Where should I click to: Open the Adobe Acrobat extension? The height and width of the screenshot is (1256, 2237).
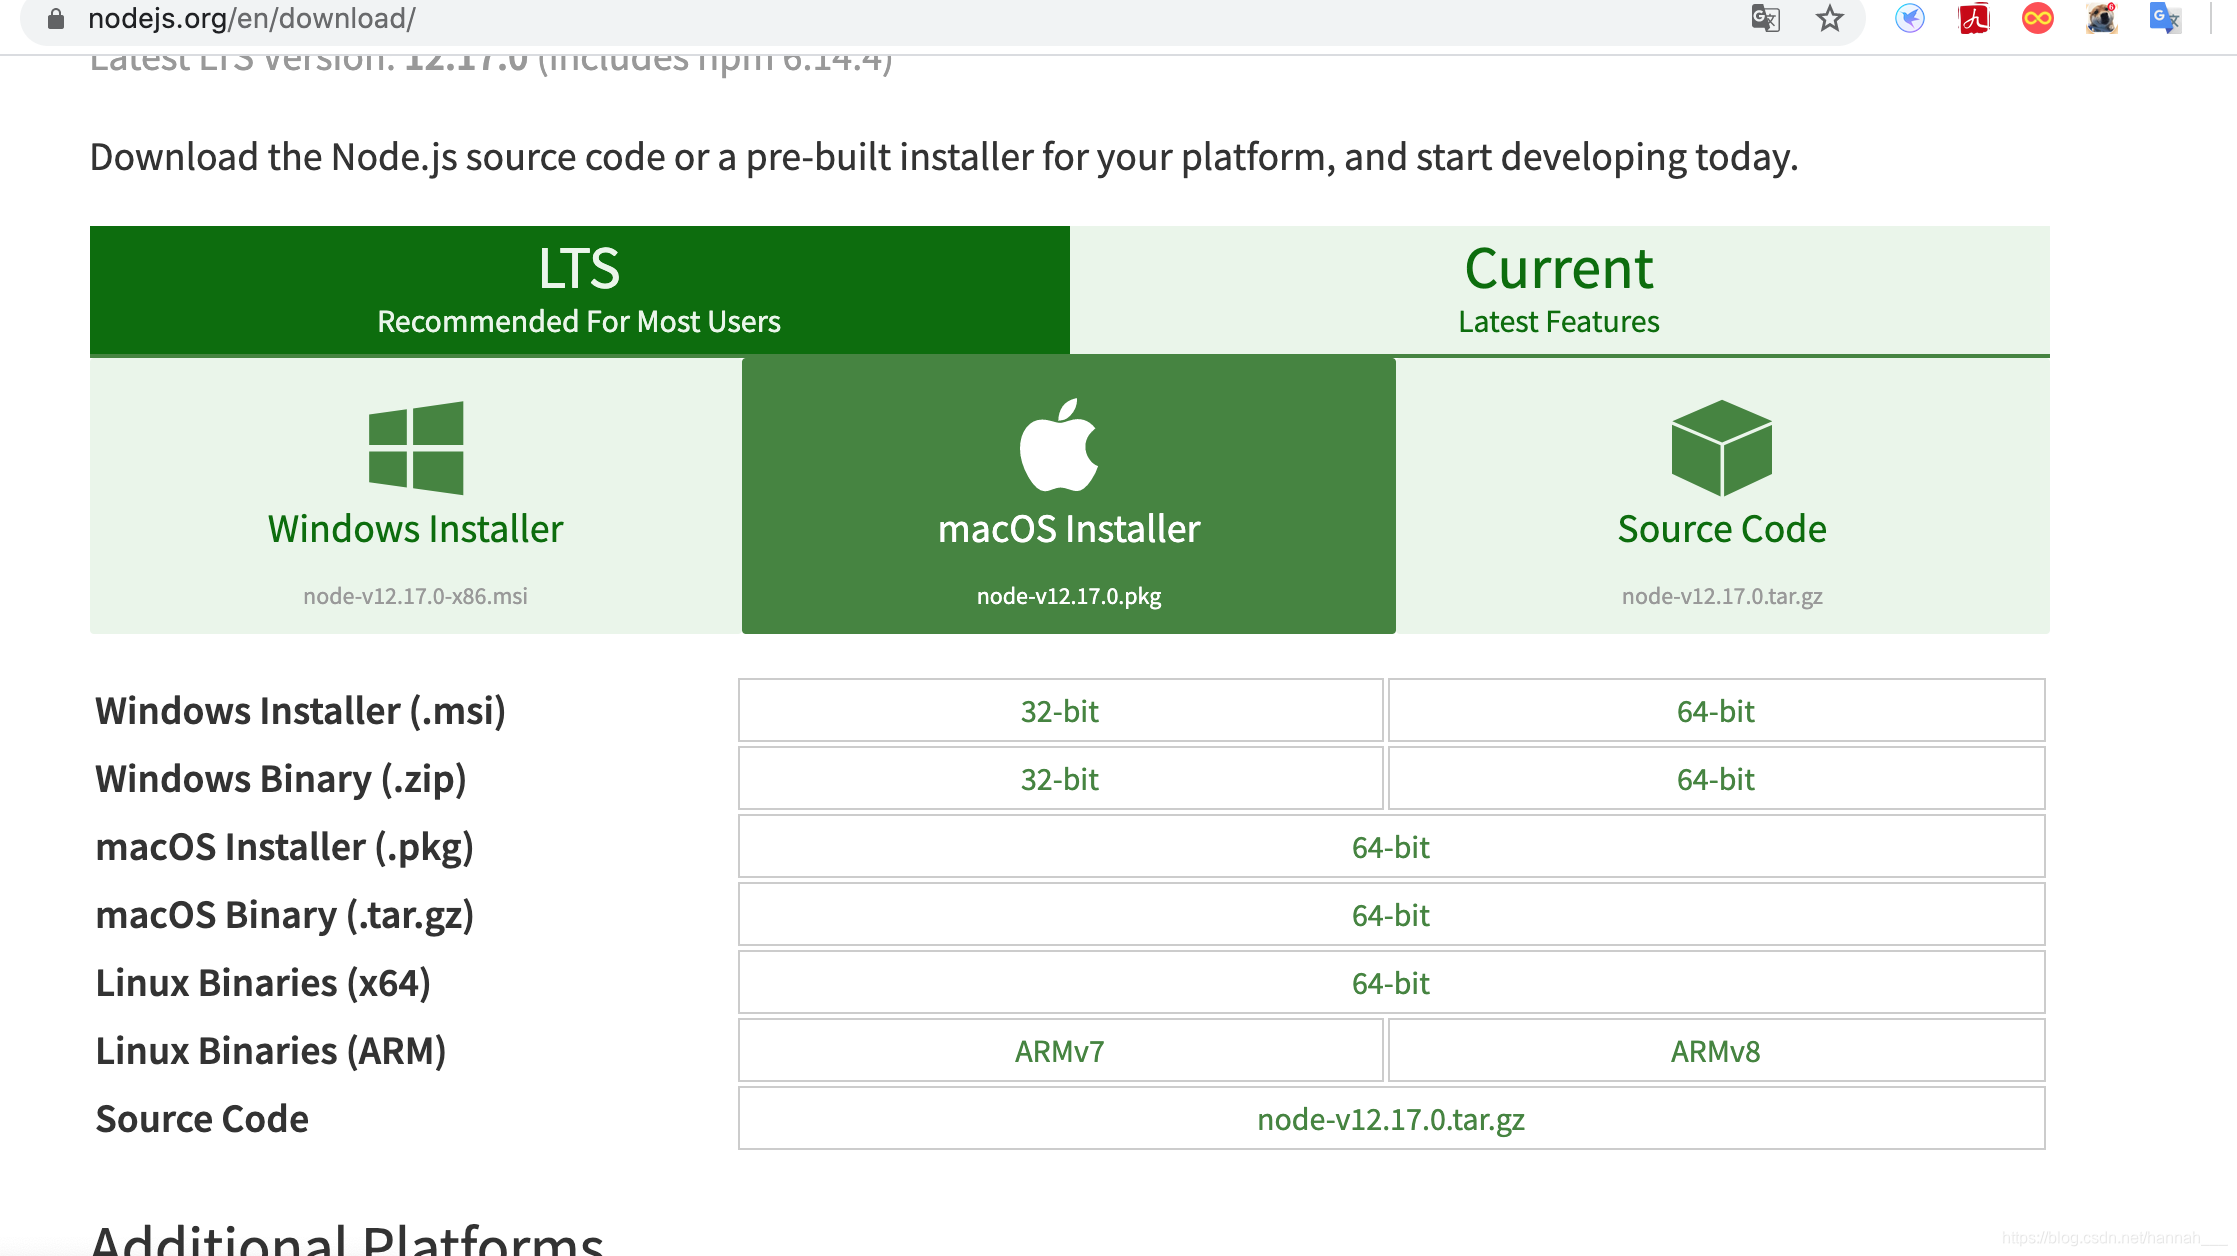tap(1973, 18)
